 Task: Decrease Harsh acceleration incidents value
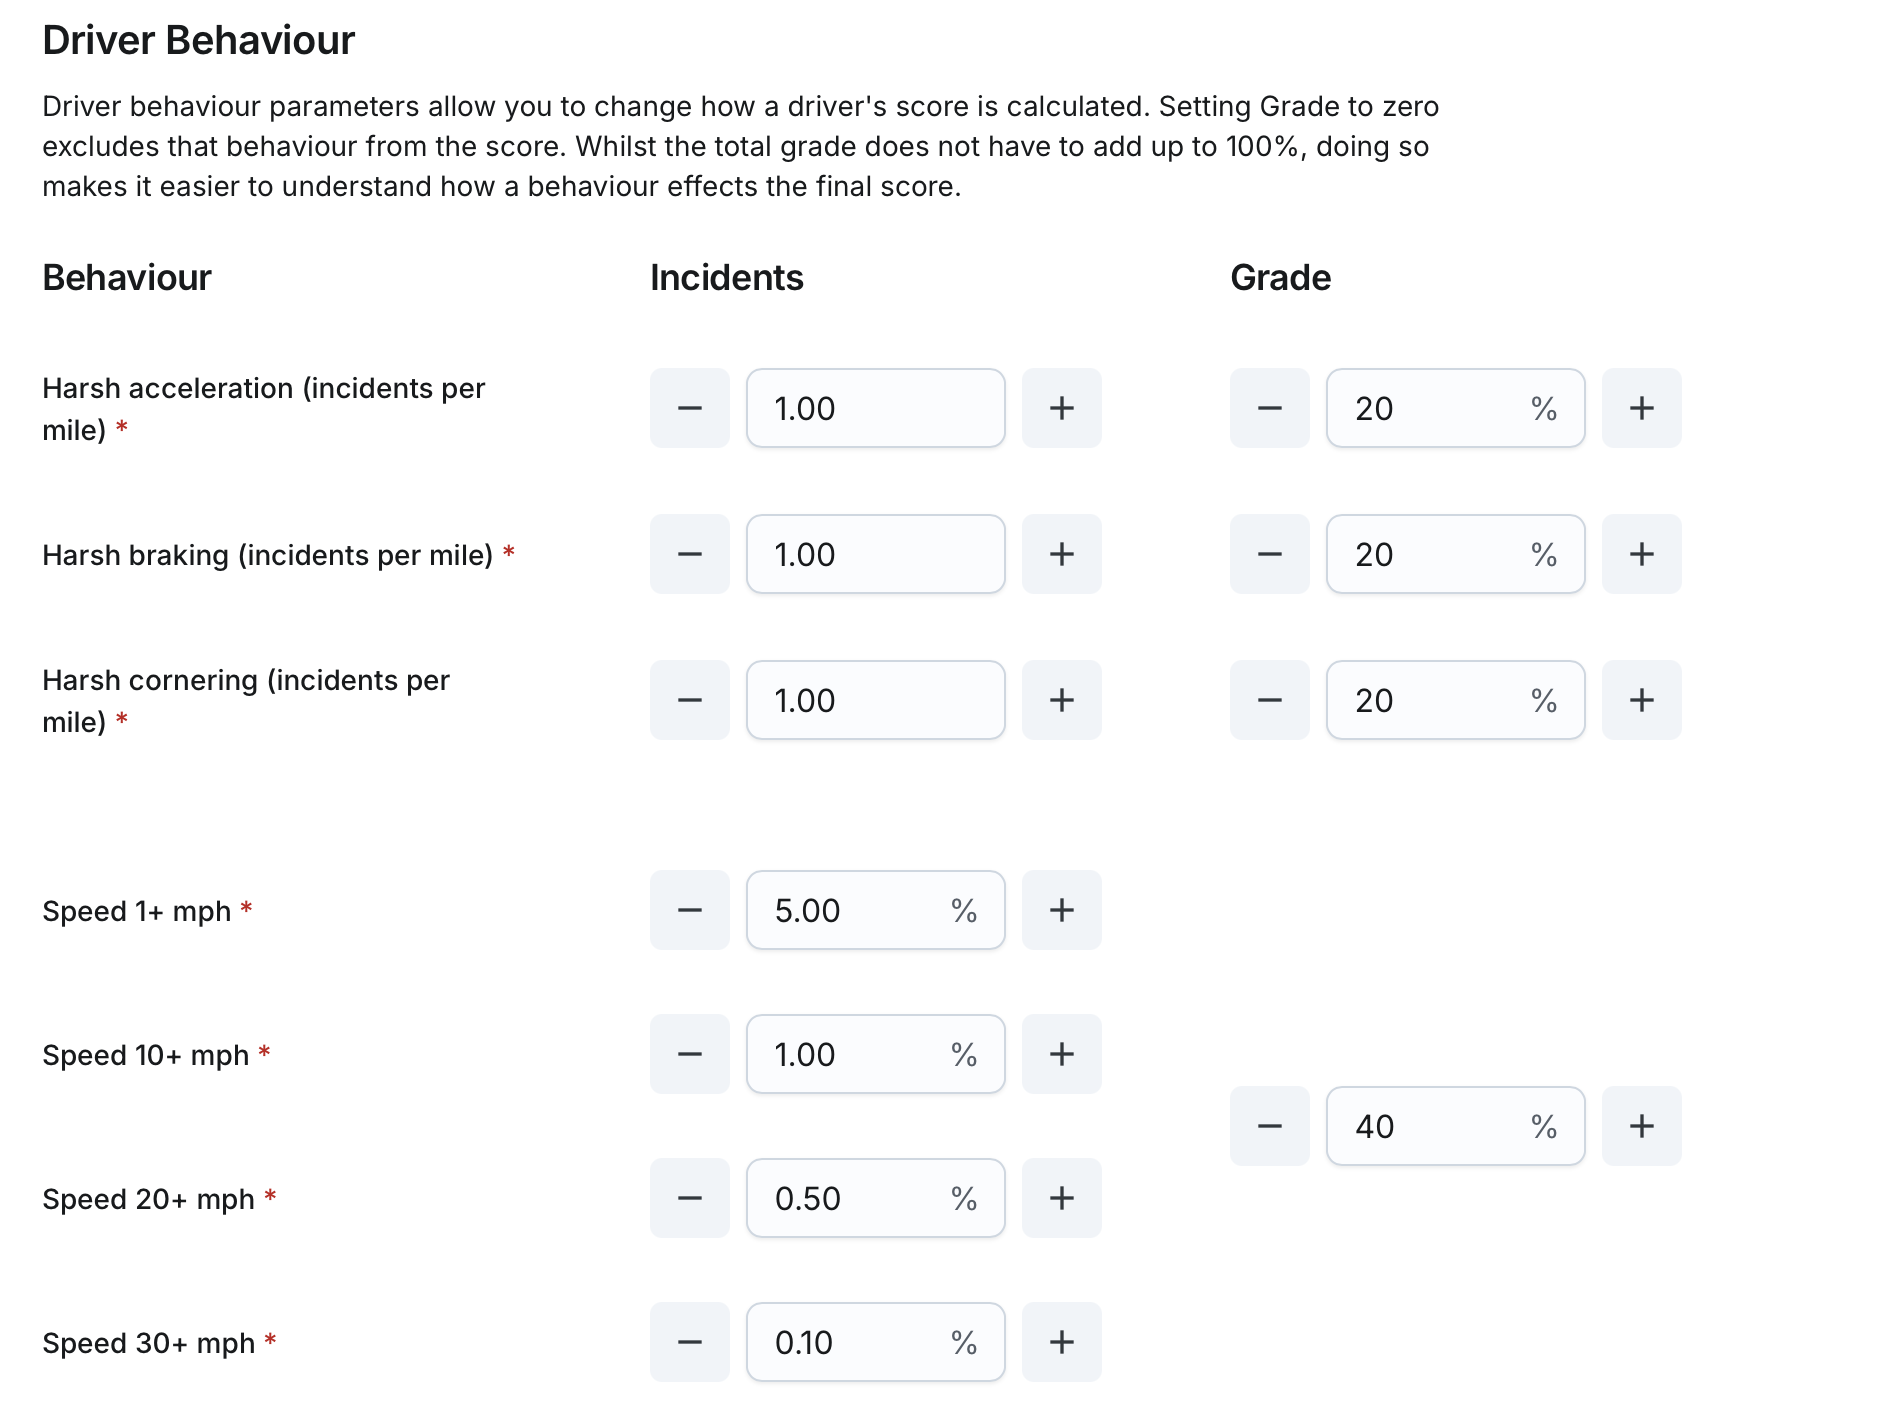click(x=689, y=408)
